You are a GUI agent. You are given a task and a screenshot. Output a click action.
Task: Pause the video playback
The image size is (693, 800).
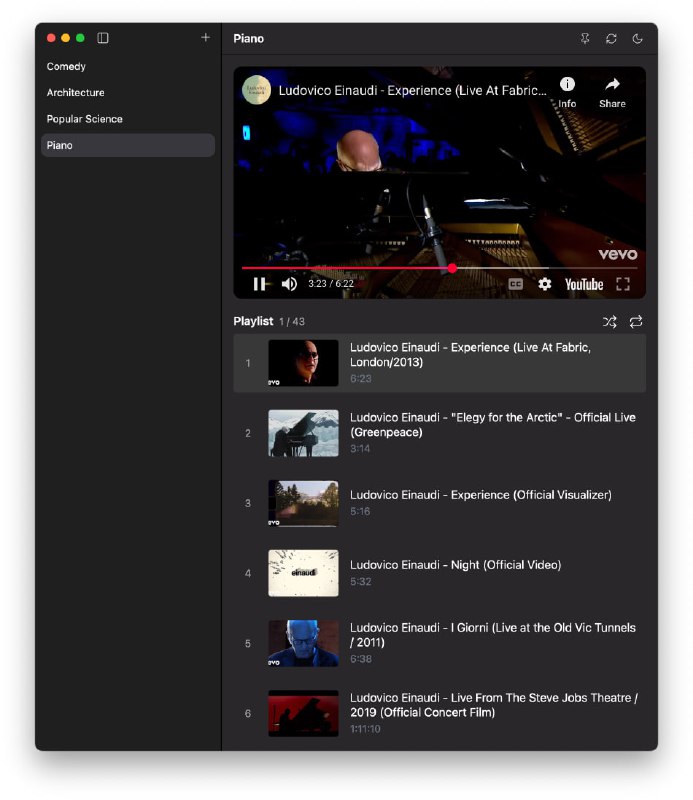click(x=259, y=284)
